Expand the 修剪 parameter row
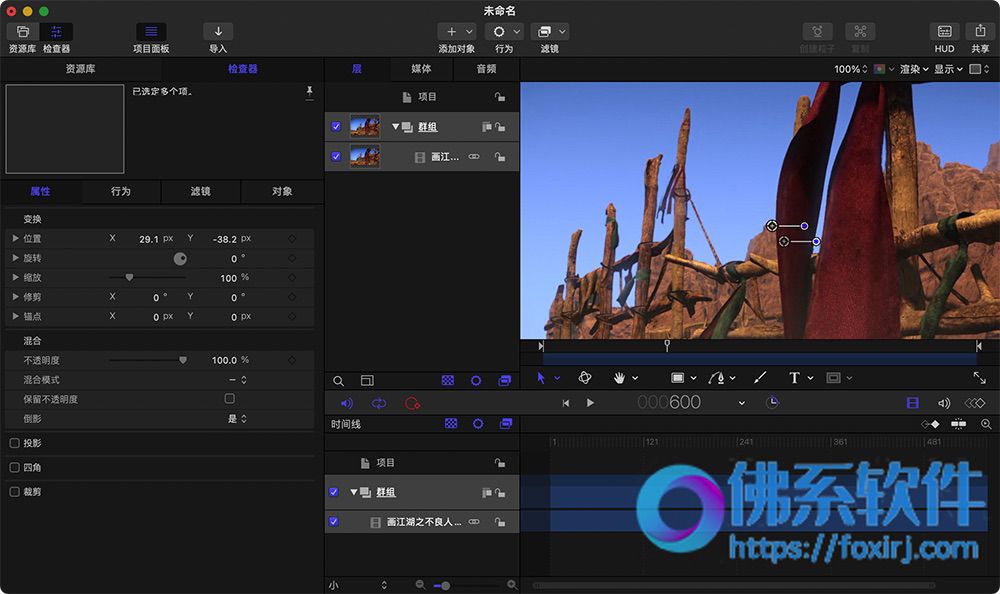The image size is (1000, 594). 15,297
